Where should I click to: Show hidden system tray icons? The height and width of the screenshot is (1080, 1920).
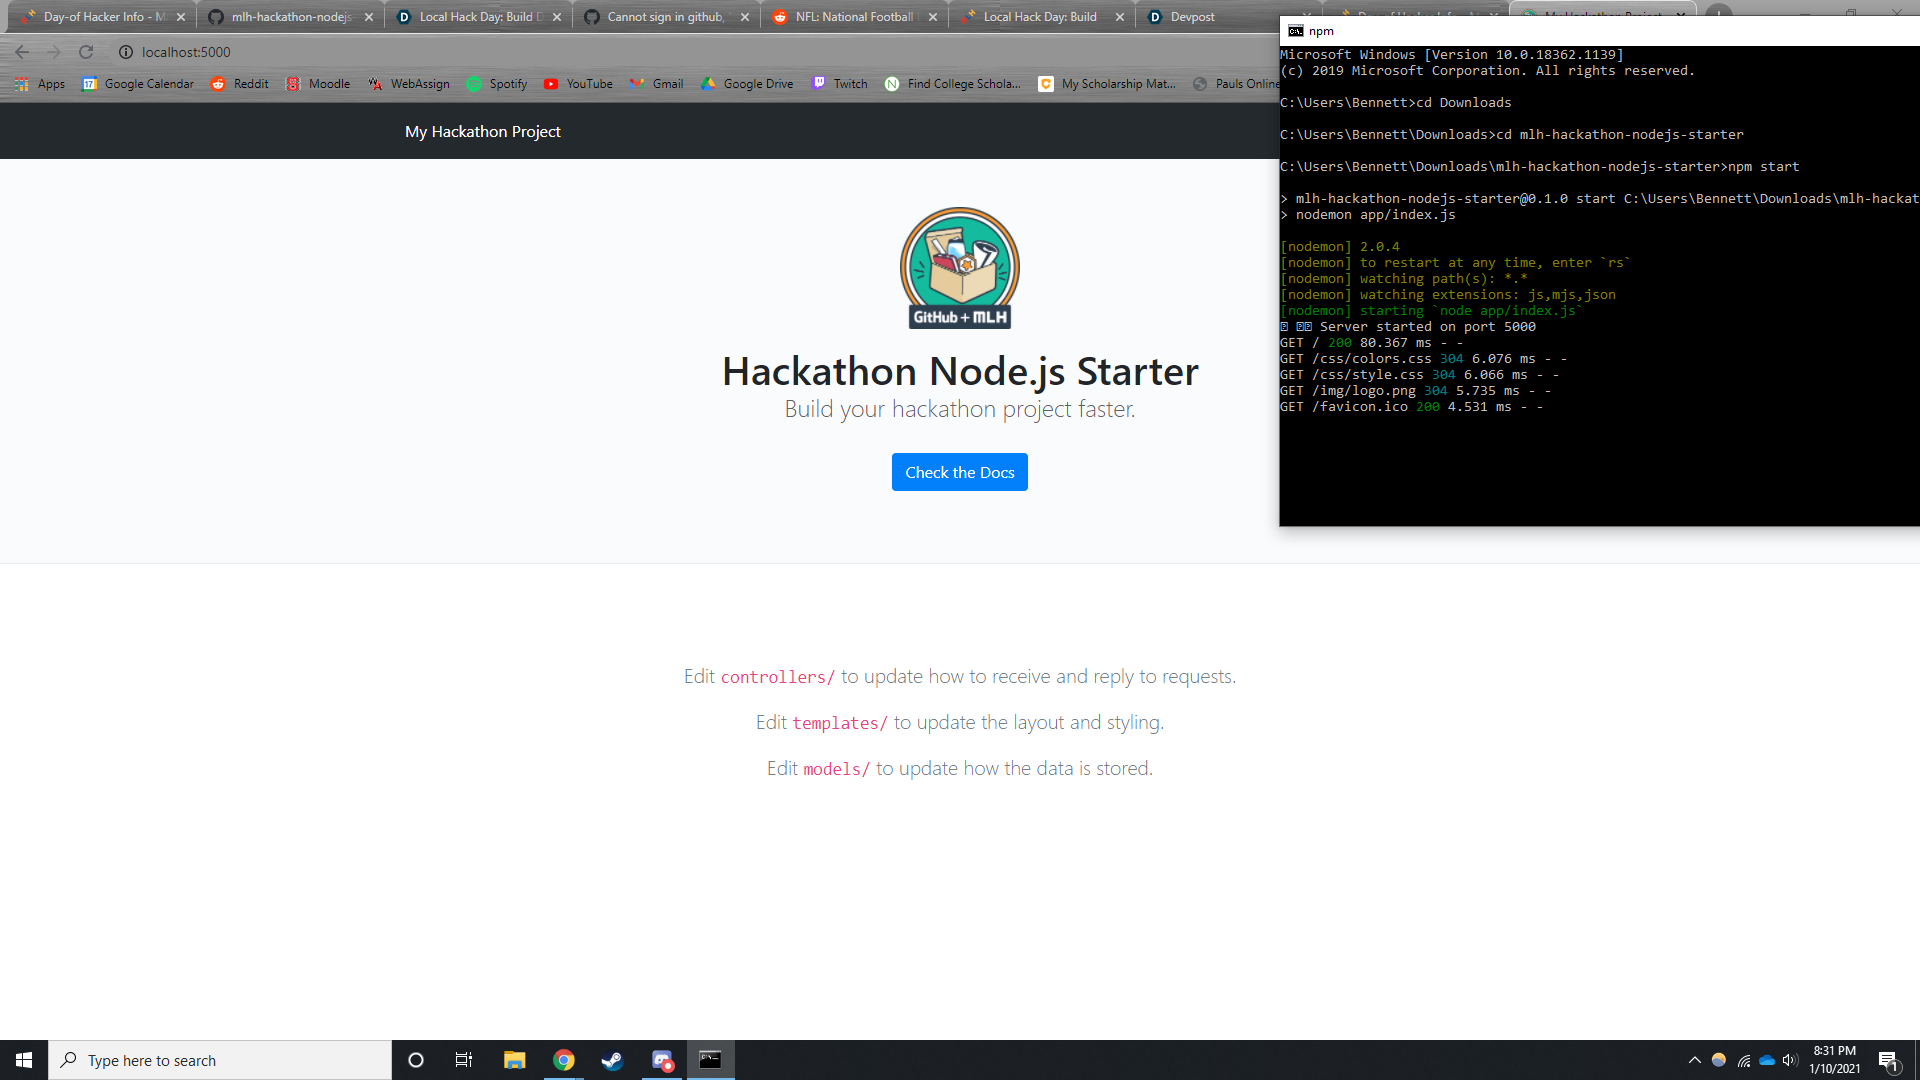click(x=1694, y=1060)
